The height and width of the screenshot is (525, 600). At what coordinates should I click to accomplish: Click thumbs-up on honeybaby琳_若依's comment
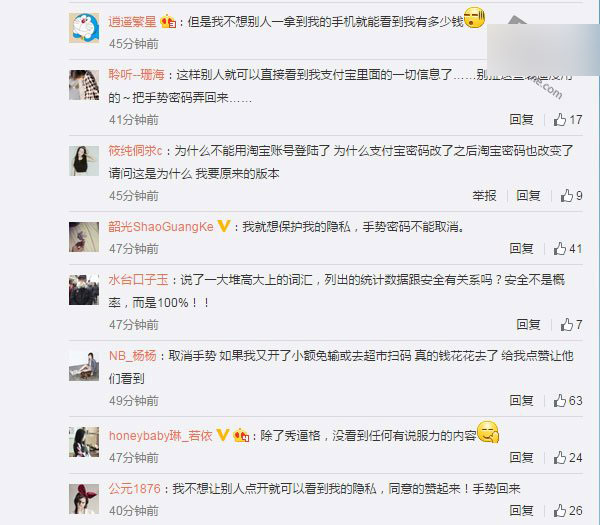pos(568,457)
